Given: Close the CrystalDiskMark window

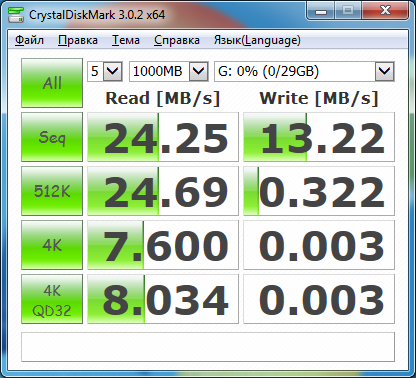Looking at the screenshot, I should click(385, 11).
